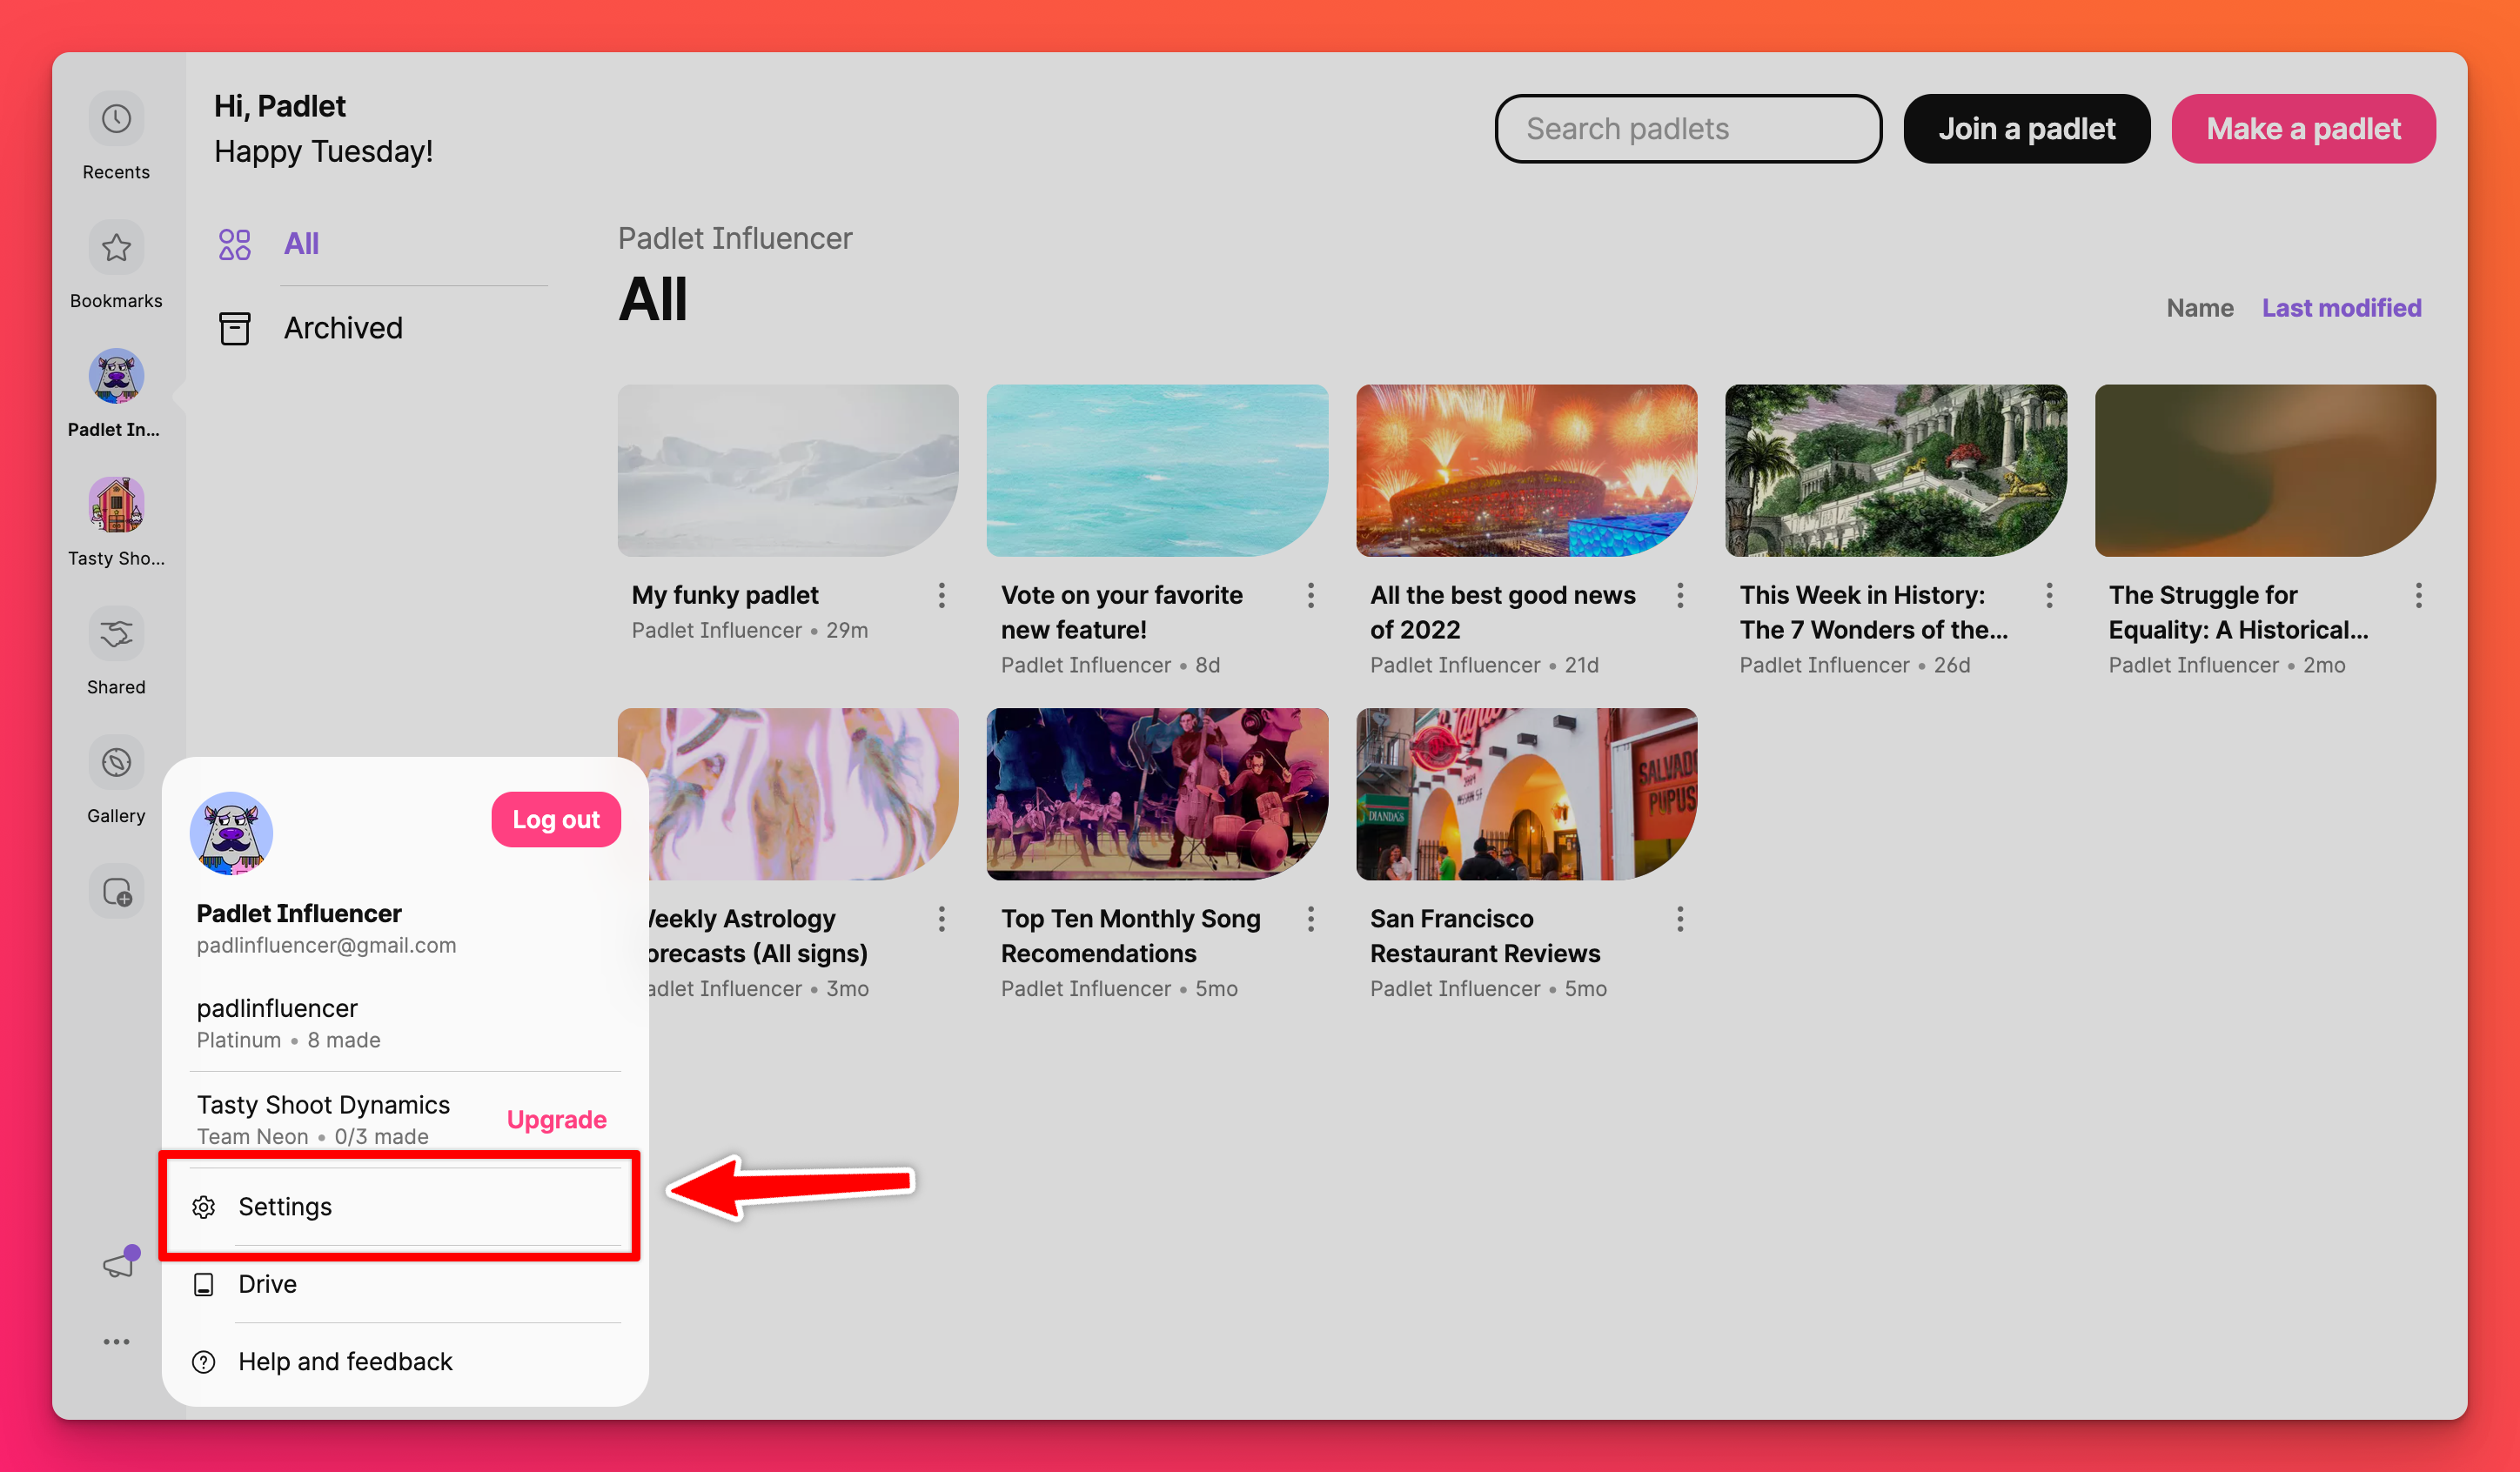Open Gallery compass icon
The width and height of the screenshot is (2520, 1472).
tap(116, 762)
